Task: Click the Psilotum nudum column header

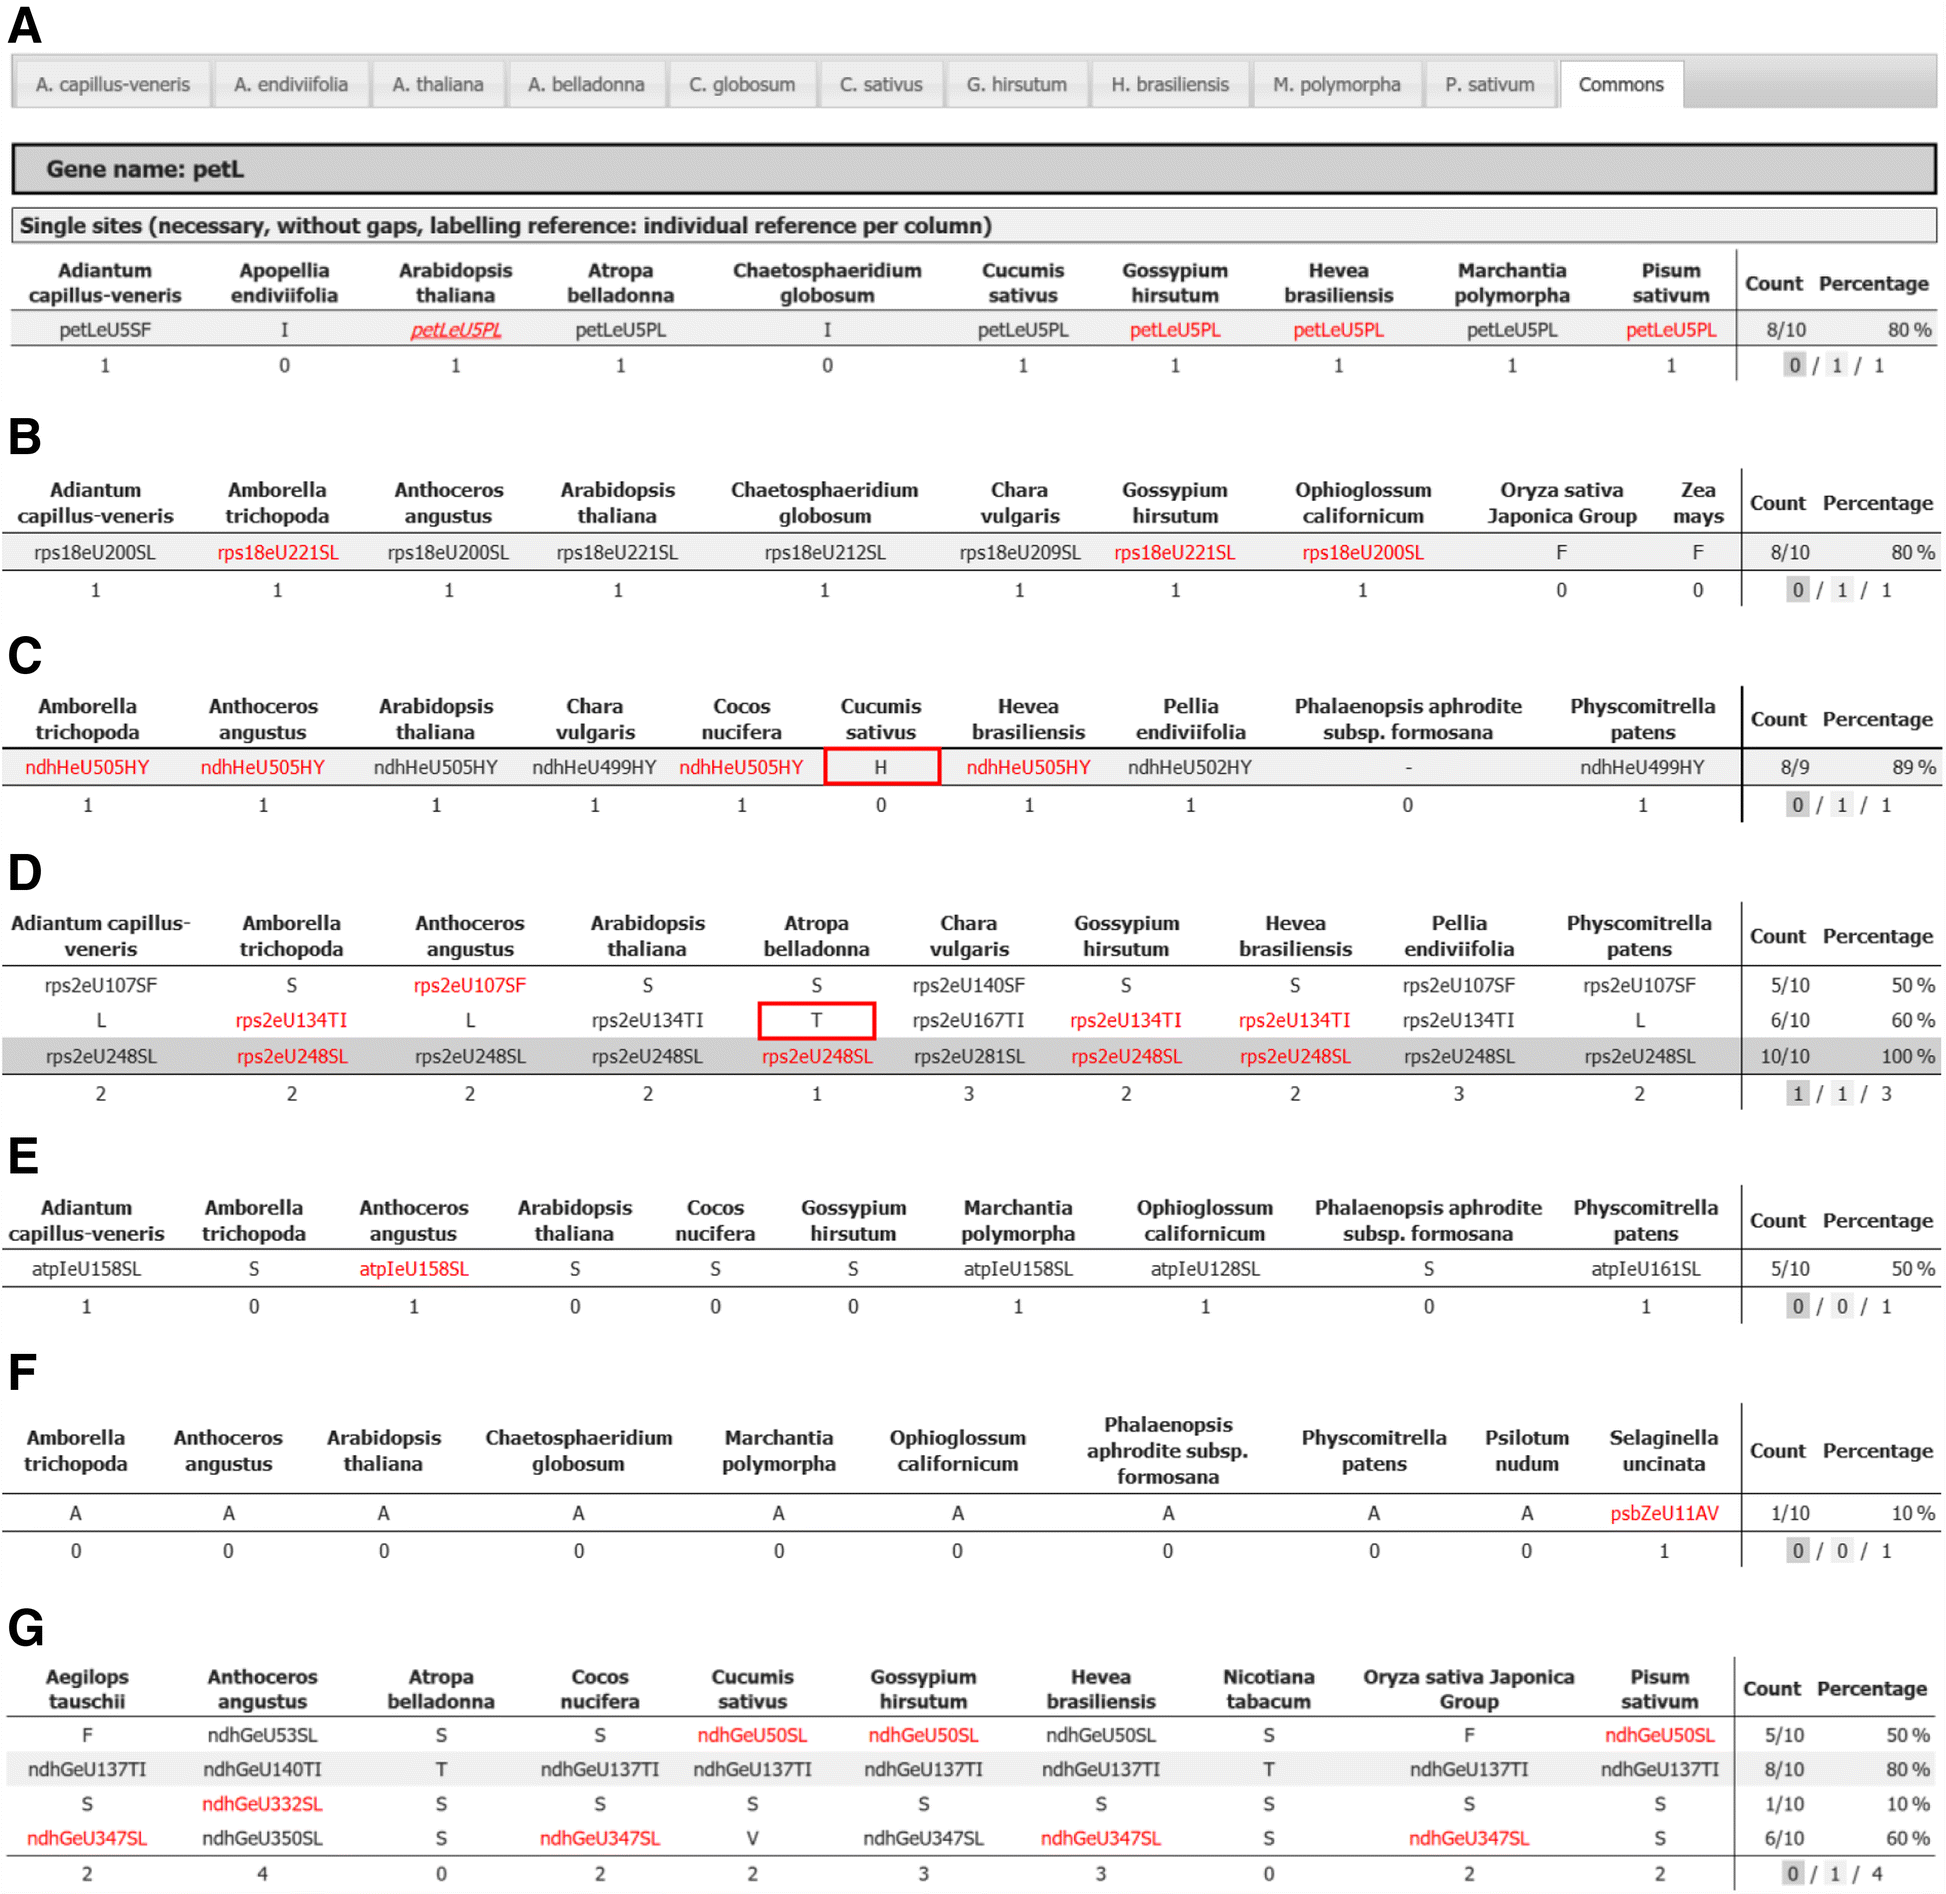Action: click(1526, 1450)
